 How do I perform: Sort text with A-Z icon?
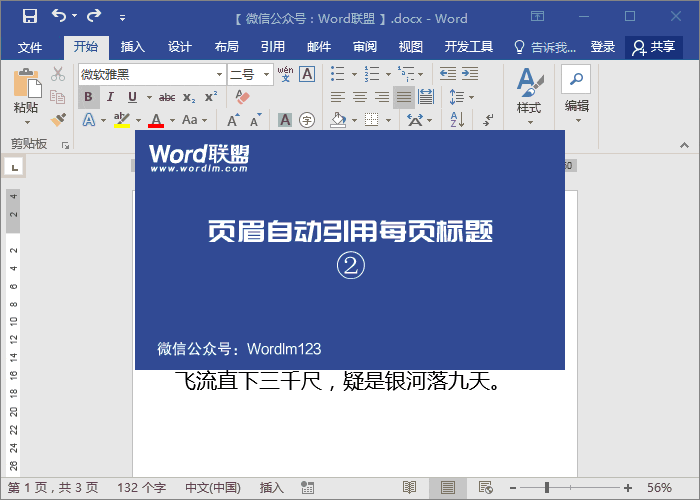(457, 120)
